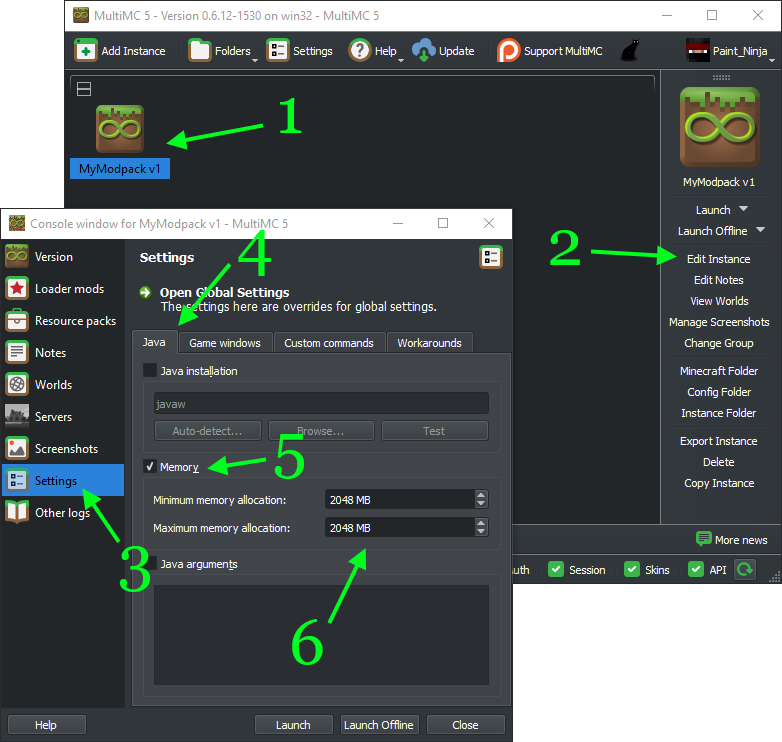Viewport: 782px width, 742px height.
Task: Open the Version page in console window
Action: 63,257
